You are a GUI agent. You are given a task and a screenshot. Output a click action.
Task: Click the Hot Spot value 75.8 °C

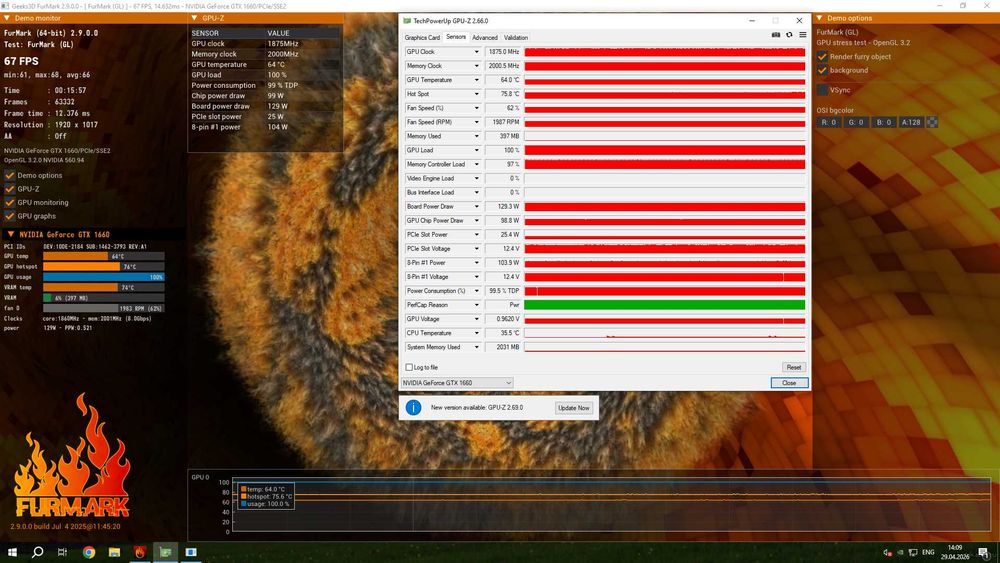point(503,94)
